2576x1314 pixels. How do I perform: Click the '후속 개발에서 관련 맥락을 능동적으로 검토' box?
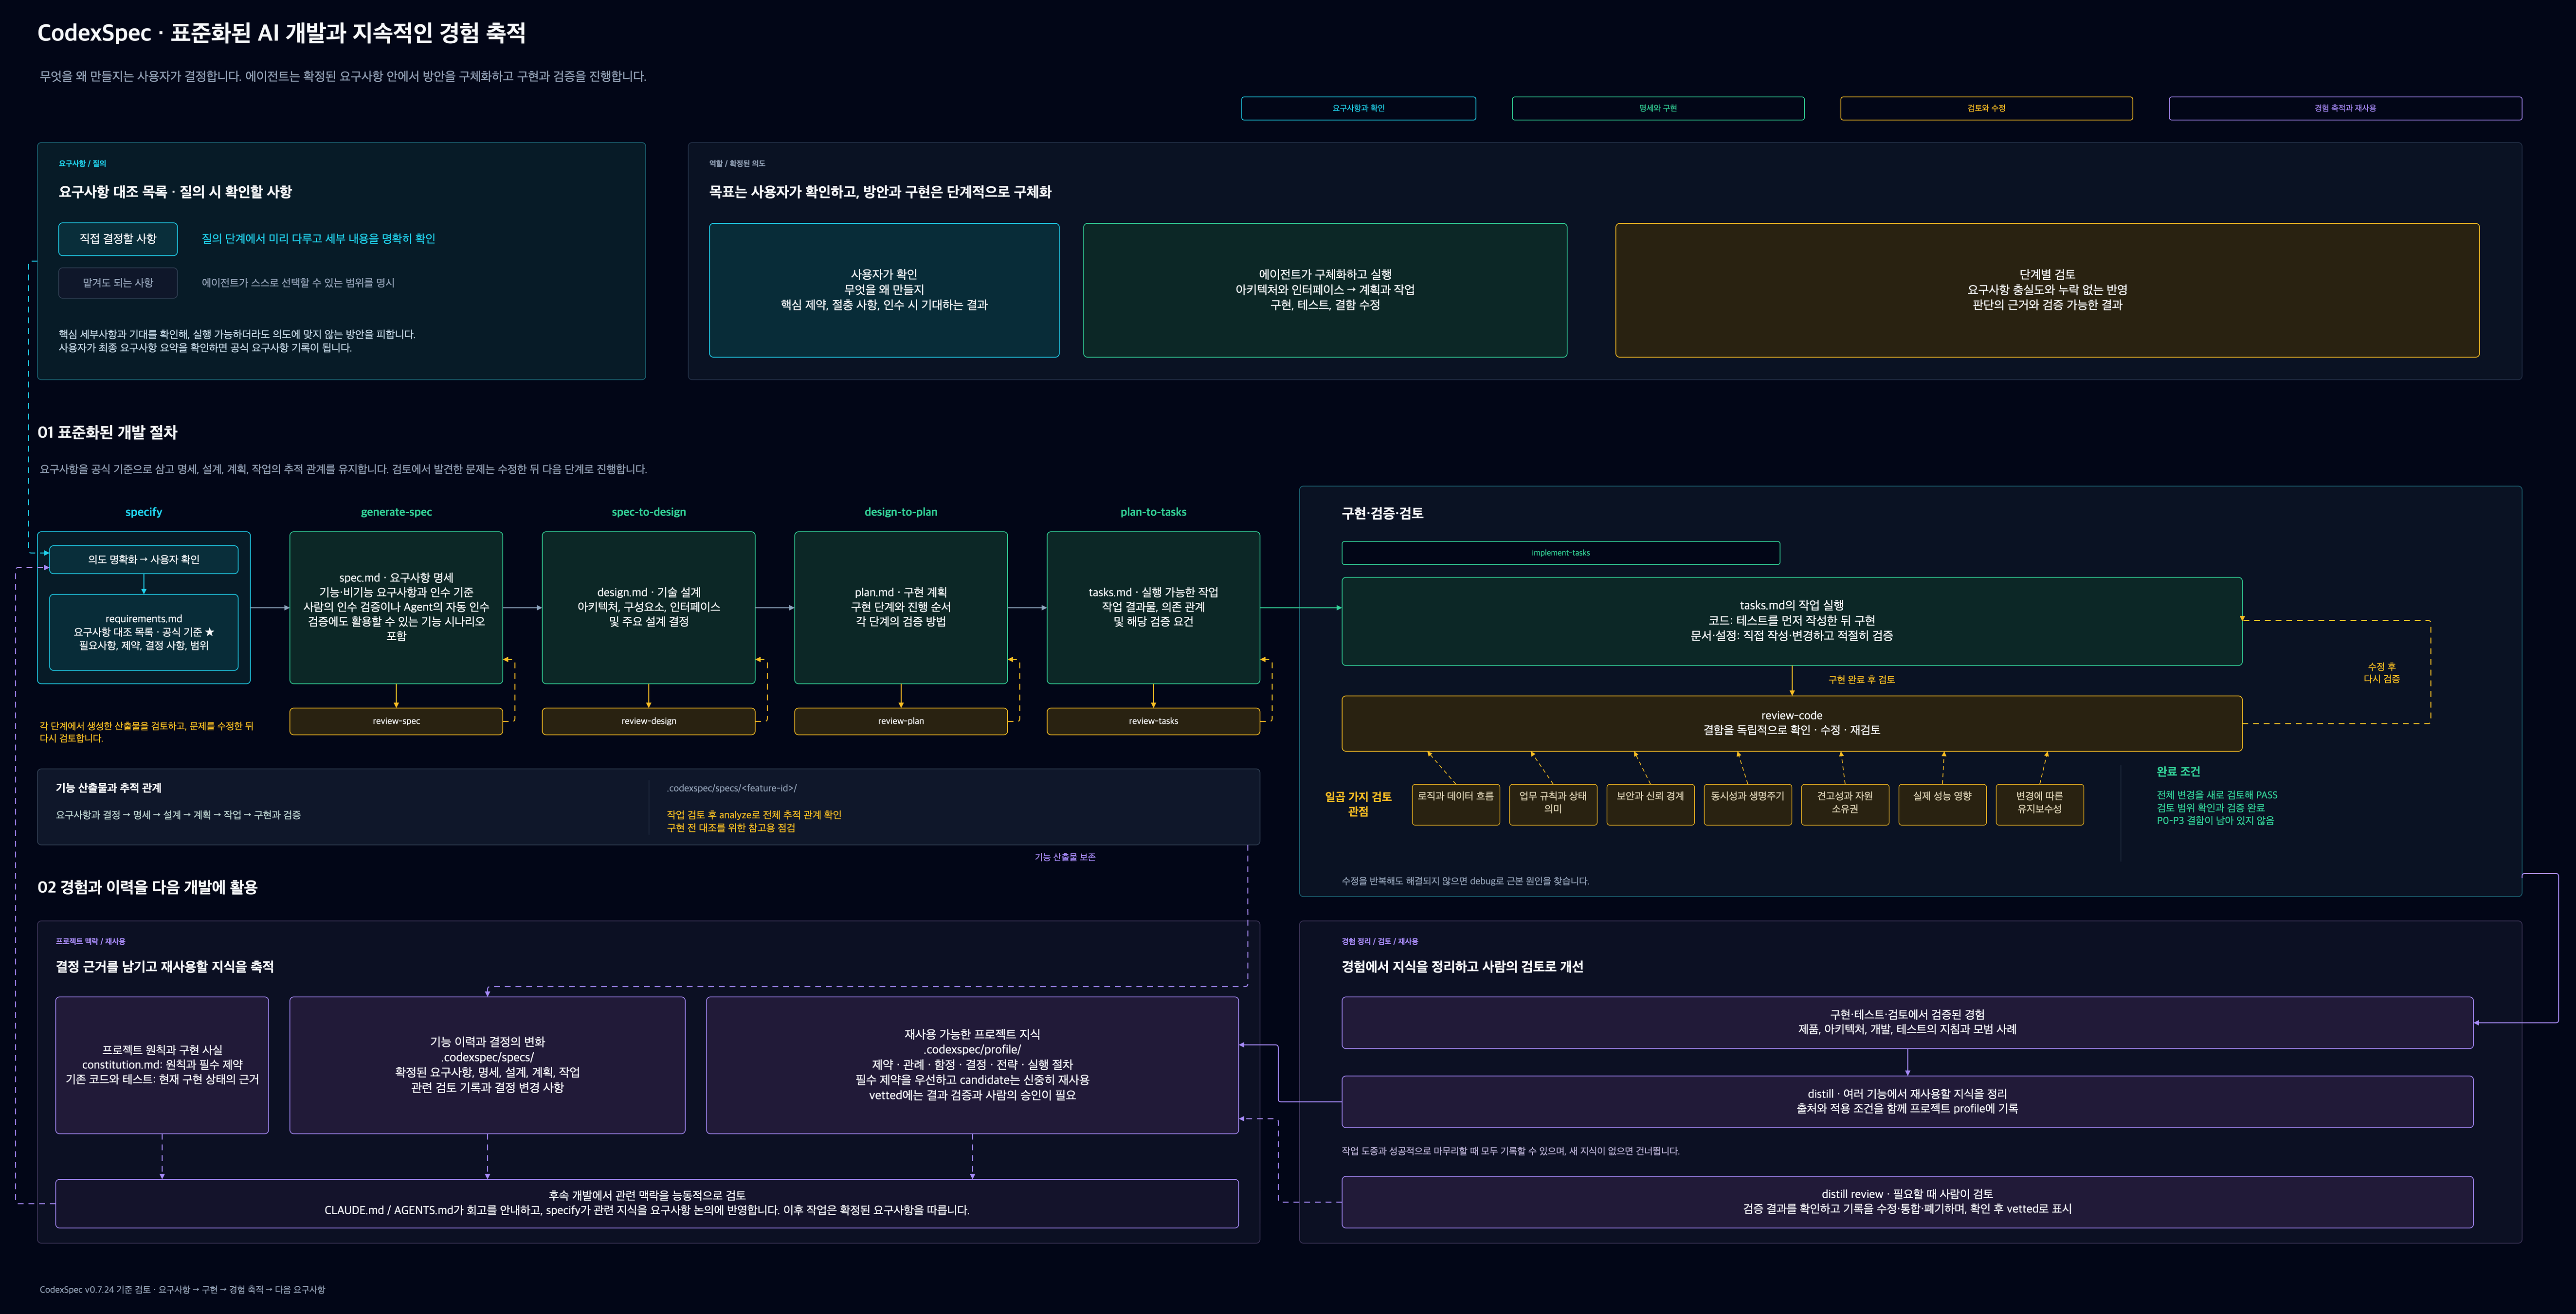(647, 1203)
